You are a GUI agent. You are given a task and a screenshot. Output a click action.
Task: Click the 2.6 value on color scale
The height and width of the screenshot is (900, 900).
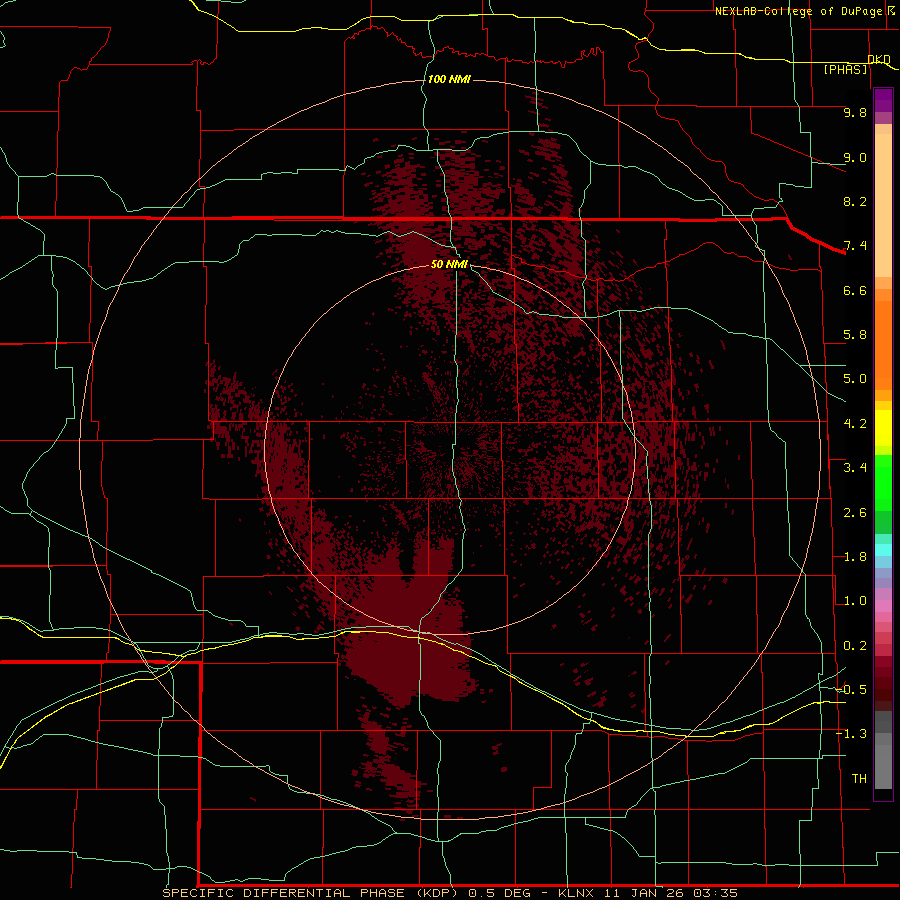coord(855,513)
